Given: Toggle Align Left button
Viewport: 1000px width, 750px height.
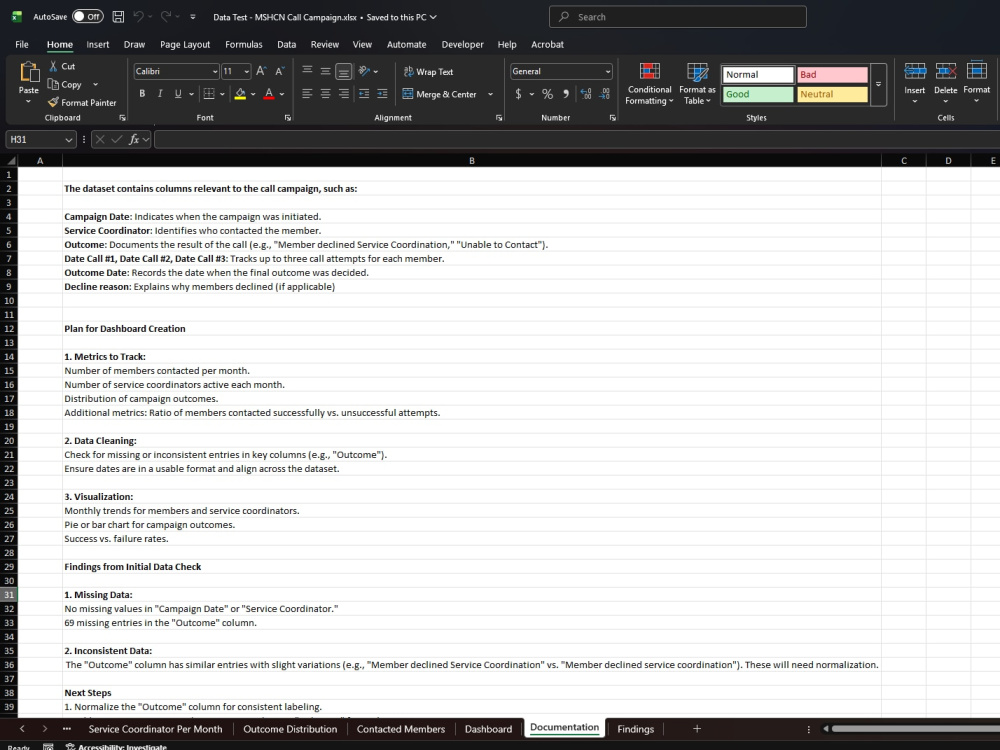Looking at the screenshot, I should [x=307, y=94].
